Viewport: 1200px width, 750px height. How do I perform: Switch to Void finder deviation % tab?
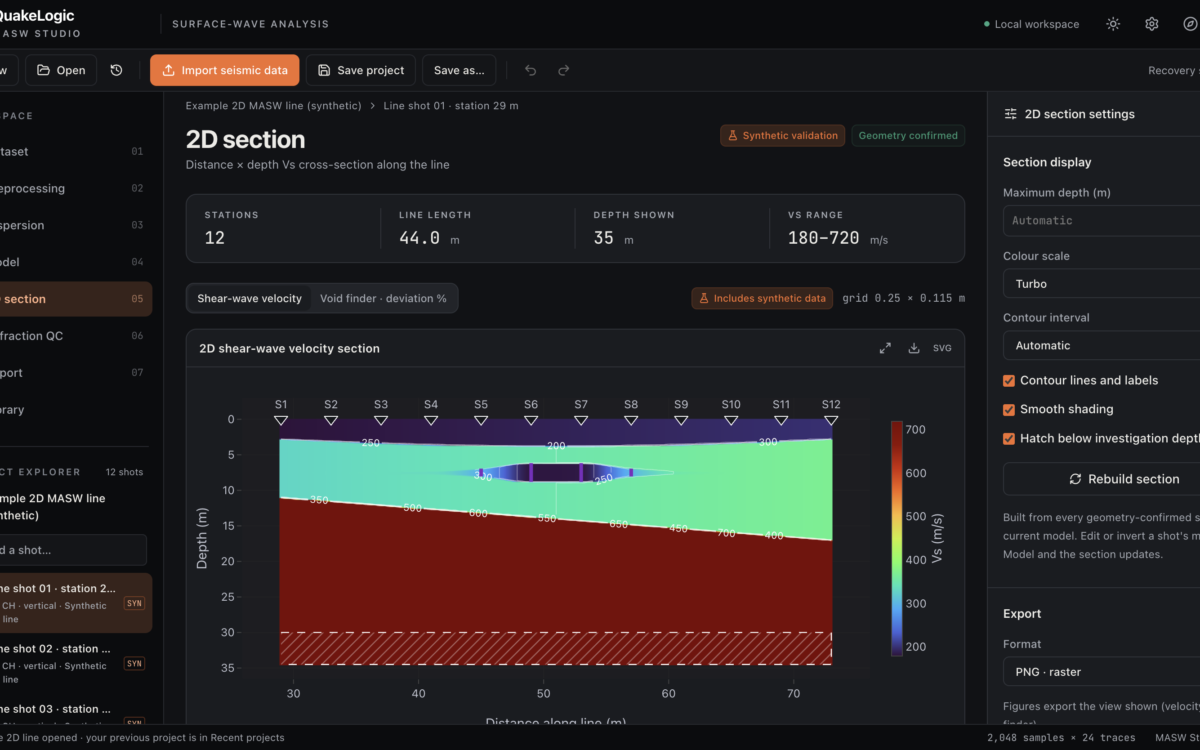coord(383,298)
